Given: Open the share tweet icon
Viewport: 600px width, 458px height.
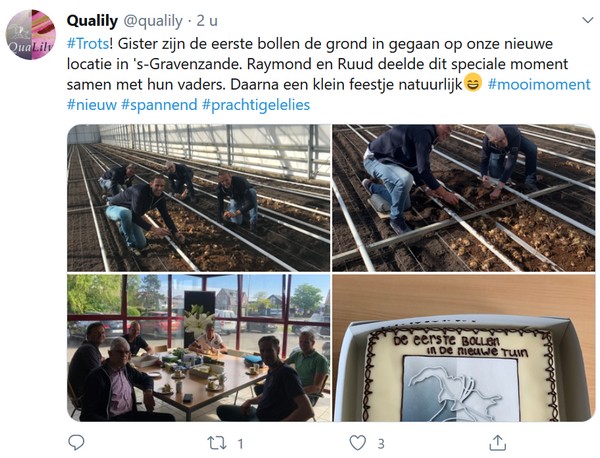Looking at the screenshot, I should [497, 443].
